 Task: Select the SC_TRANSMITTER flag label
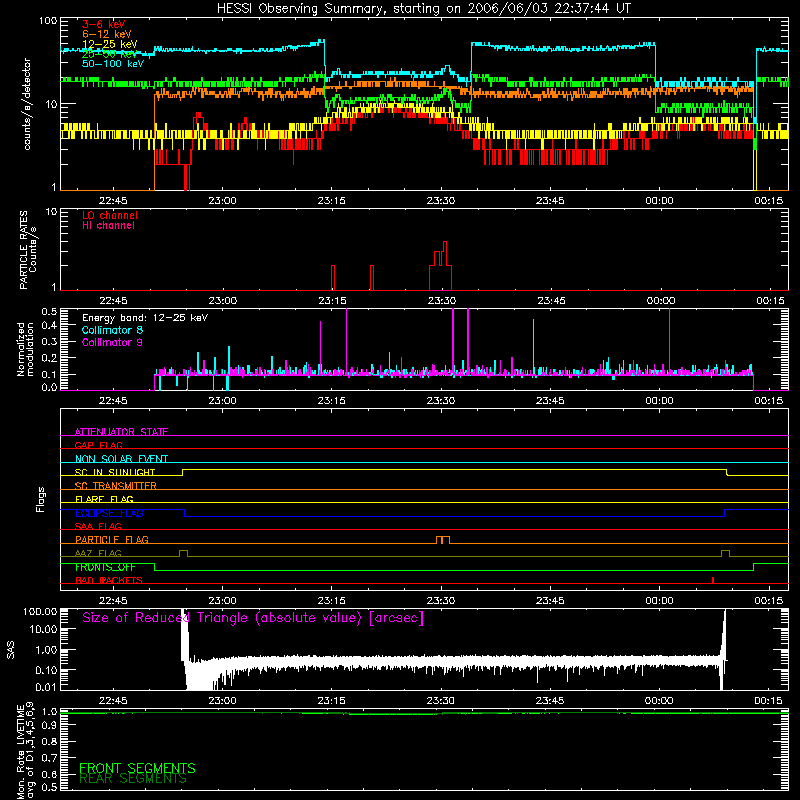pyautogui.click(x=115, y=485)
